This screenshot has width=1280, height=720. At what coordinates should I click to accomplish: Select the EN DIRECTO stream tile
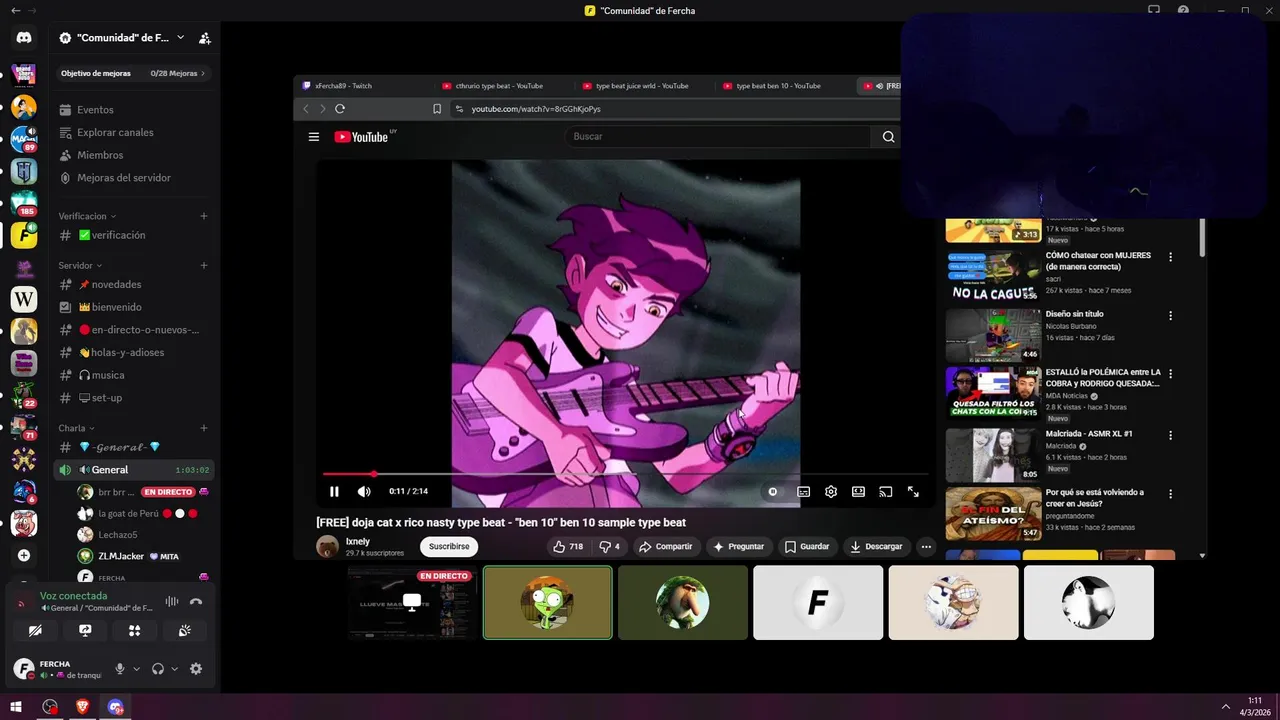coord(412,602)
